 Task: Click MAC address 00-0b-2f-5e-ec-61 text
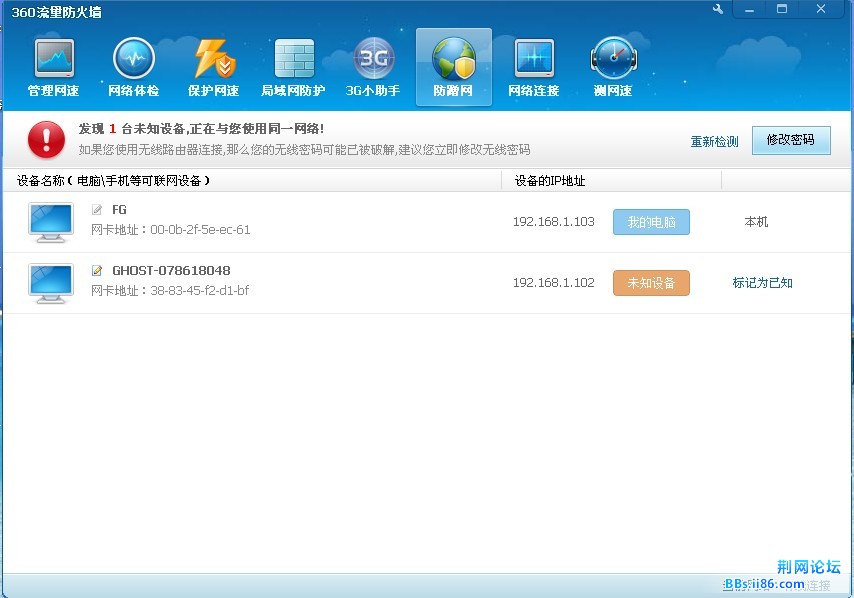click(x=200, y=230)
